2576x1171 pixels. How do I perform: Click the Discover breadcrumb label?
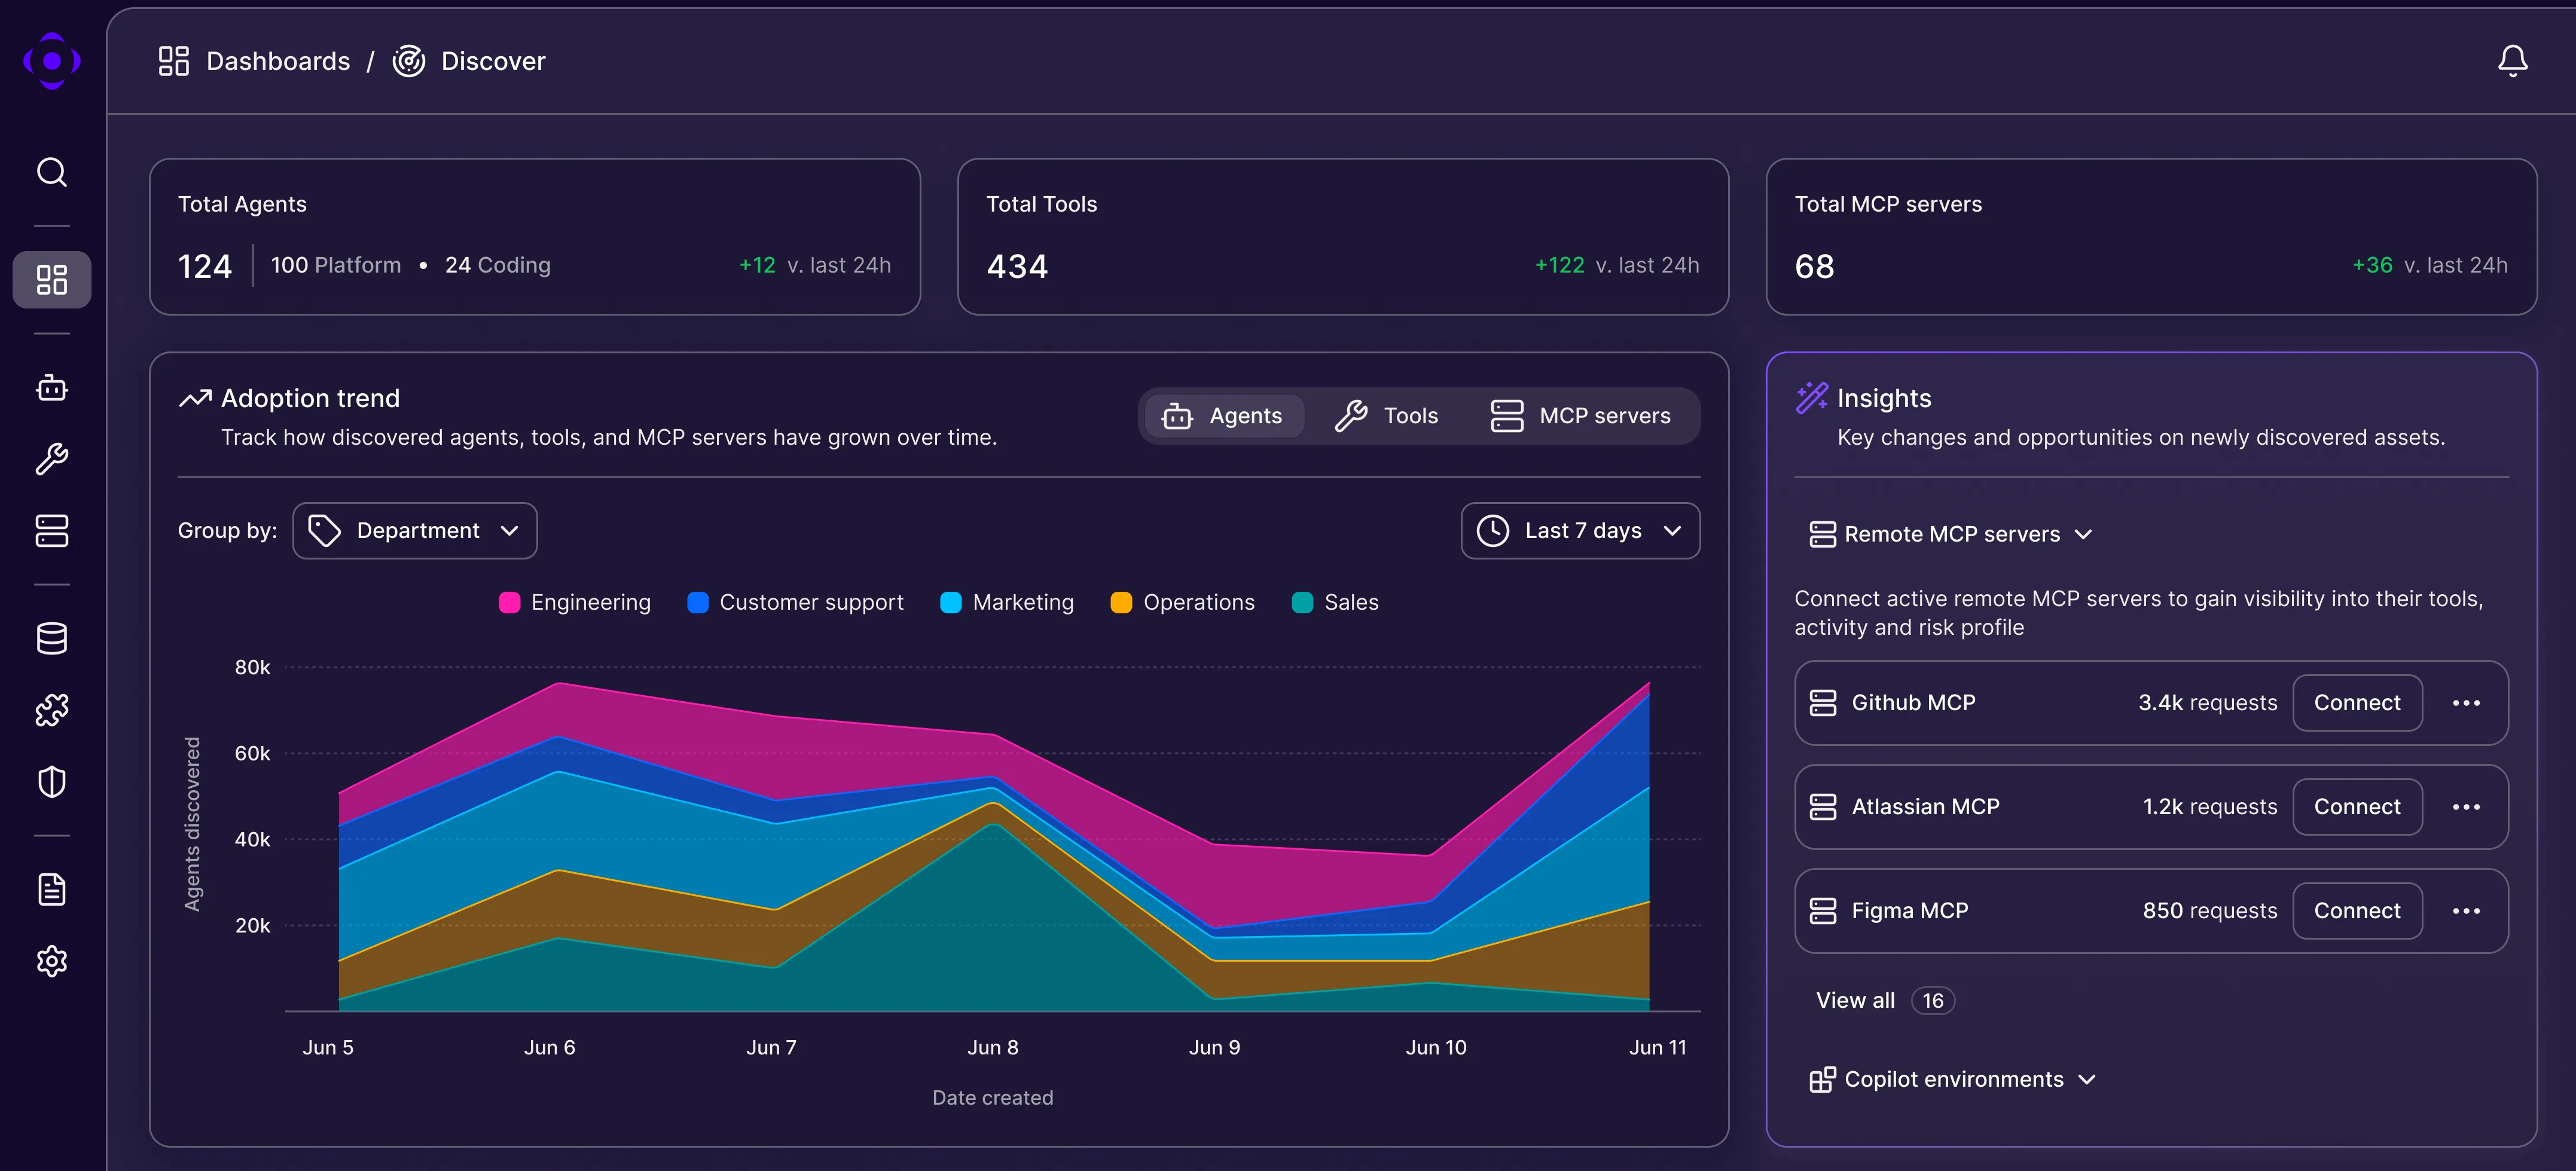click(x=493, y=61)
